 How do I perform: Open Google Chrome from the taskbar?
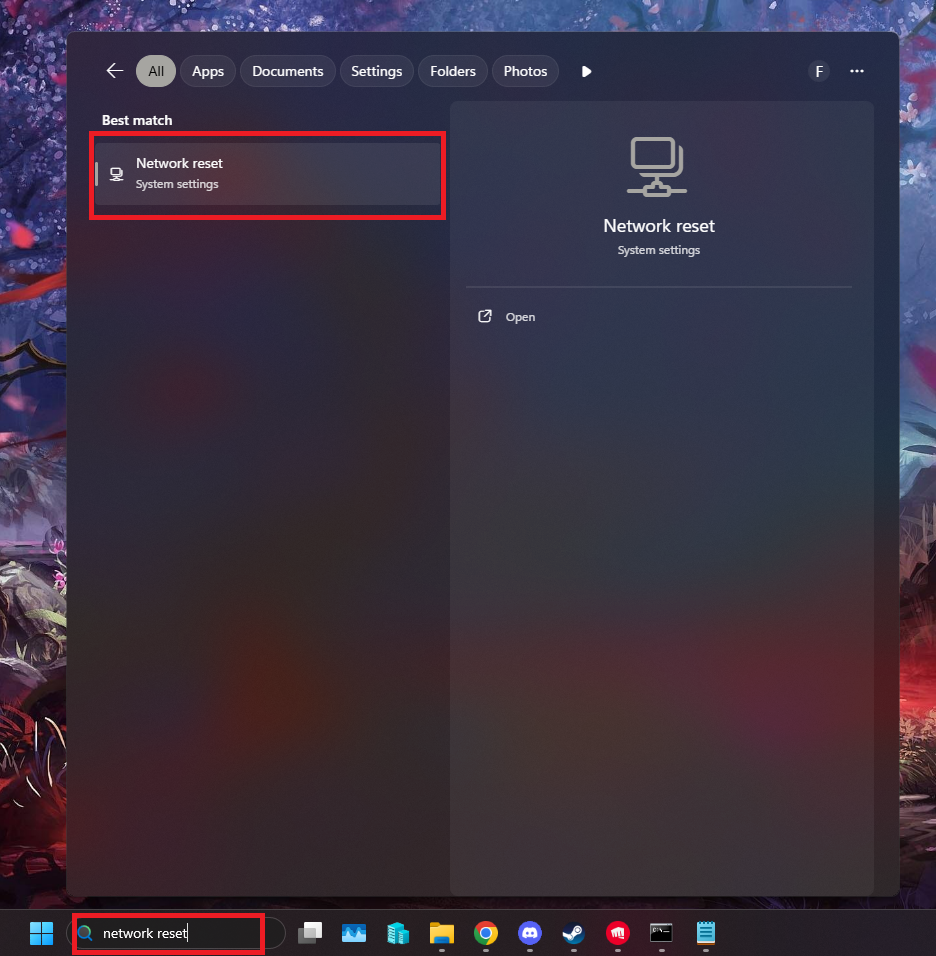click(486, 933)
